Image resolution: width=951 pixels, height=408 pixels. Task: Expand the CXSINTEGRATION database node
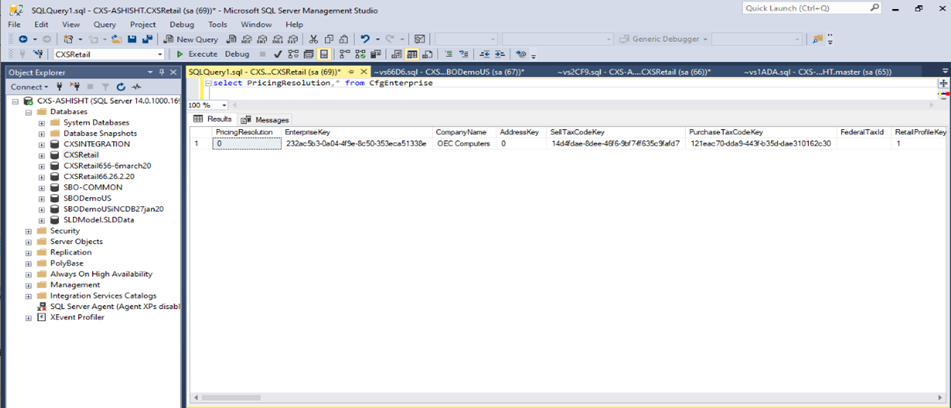click(x=42, y=144)
